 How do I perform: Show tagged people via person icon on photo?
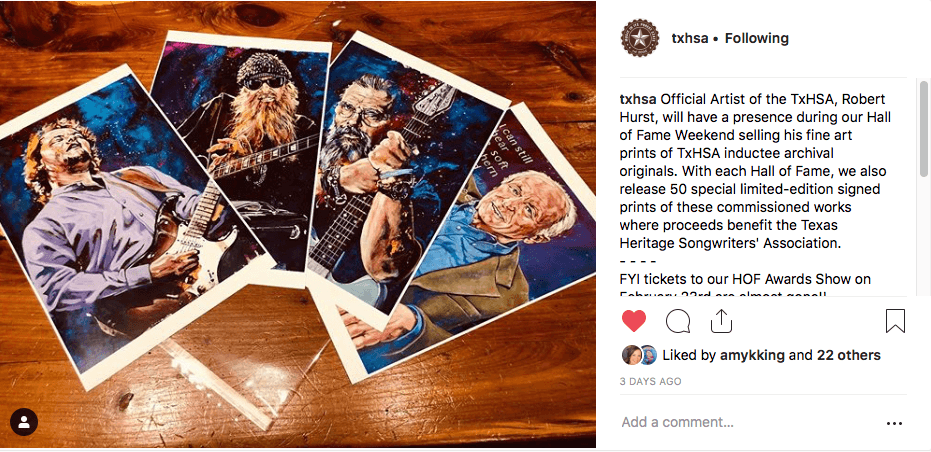pos(24,422)
